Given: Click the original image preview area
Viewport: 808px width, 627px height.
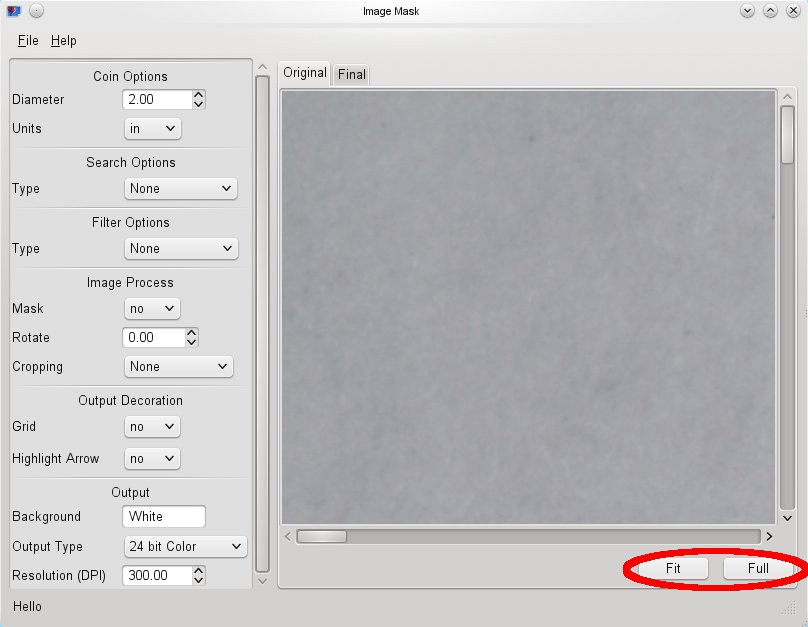Looking at the screenshot, I should point(528,307).
